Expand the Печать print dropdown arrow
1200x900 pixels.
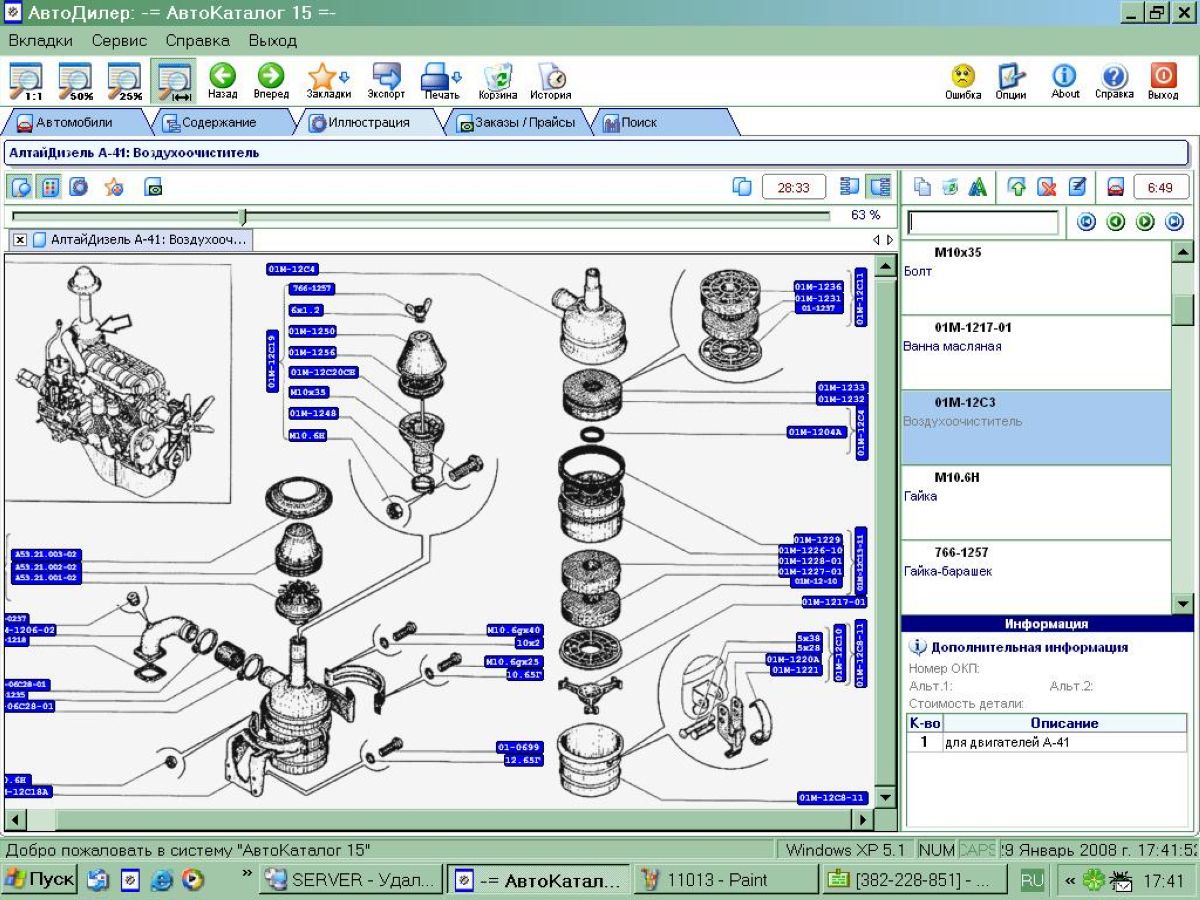point(458,77)
